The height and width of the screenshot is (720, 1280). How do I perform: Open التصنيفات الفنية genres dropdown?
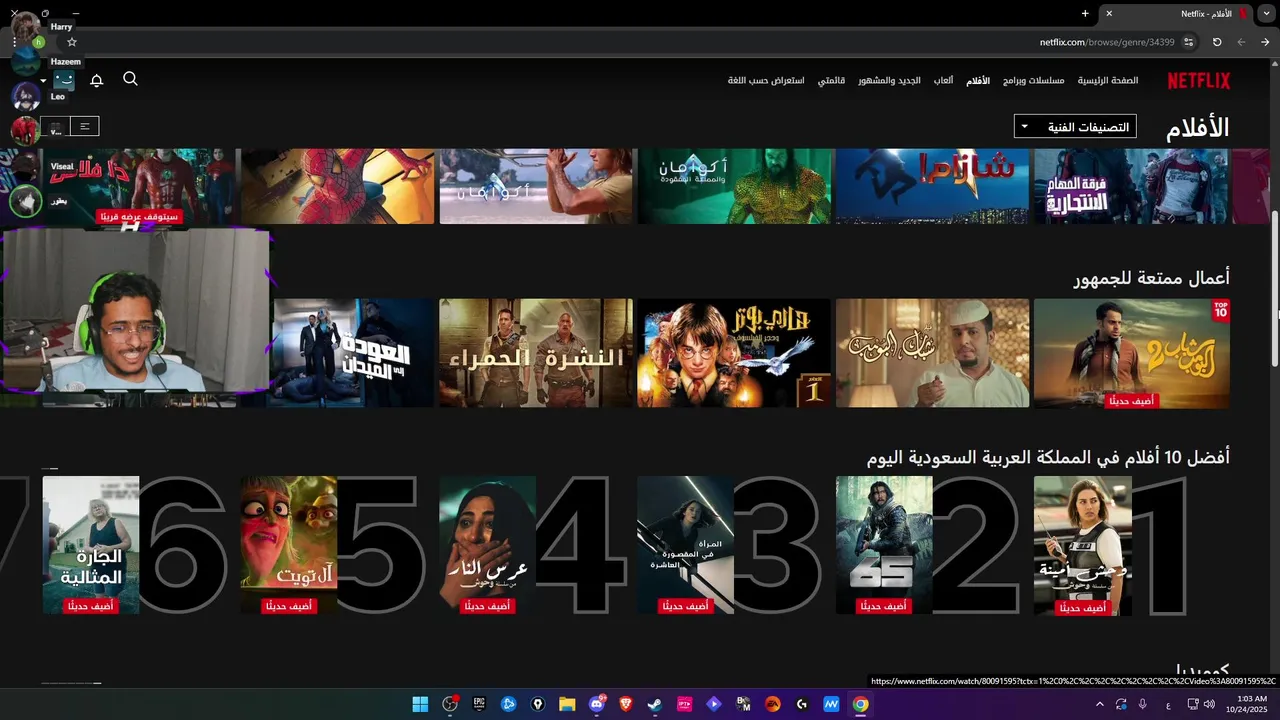(1074, 127)
